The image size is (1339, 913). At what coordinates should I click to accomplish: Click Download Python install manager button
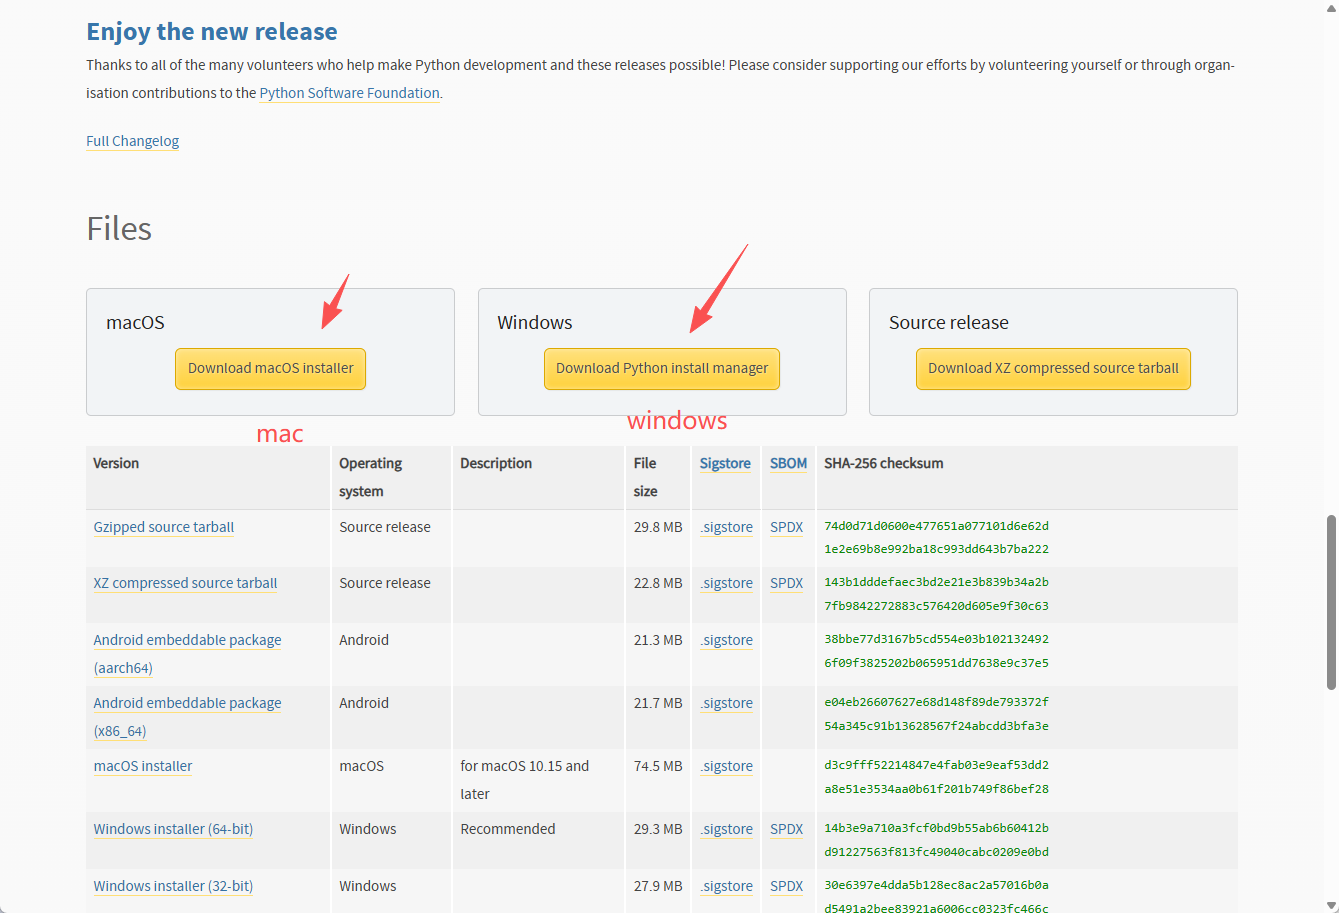tap(662, 369)
